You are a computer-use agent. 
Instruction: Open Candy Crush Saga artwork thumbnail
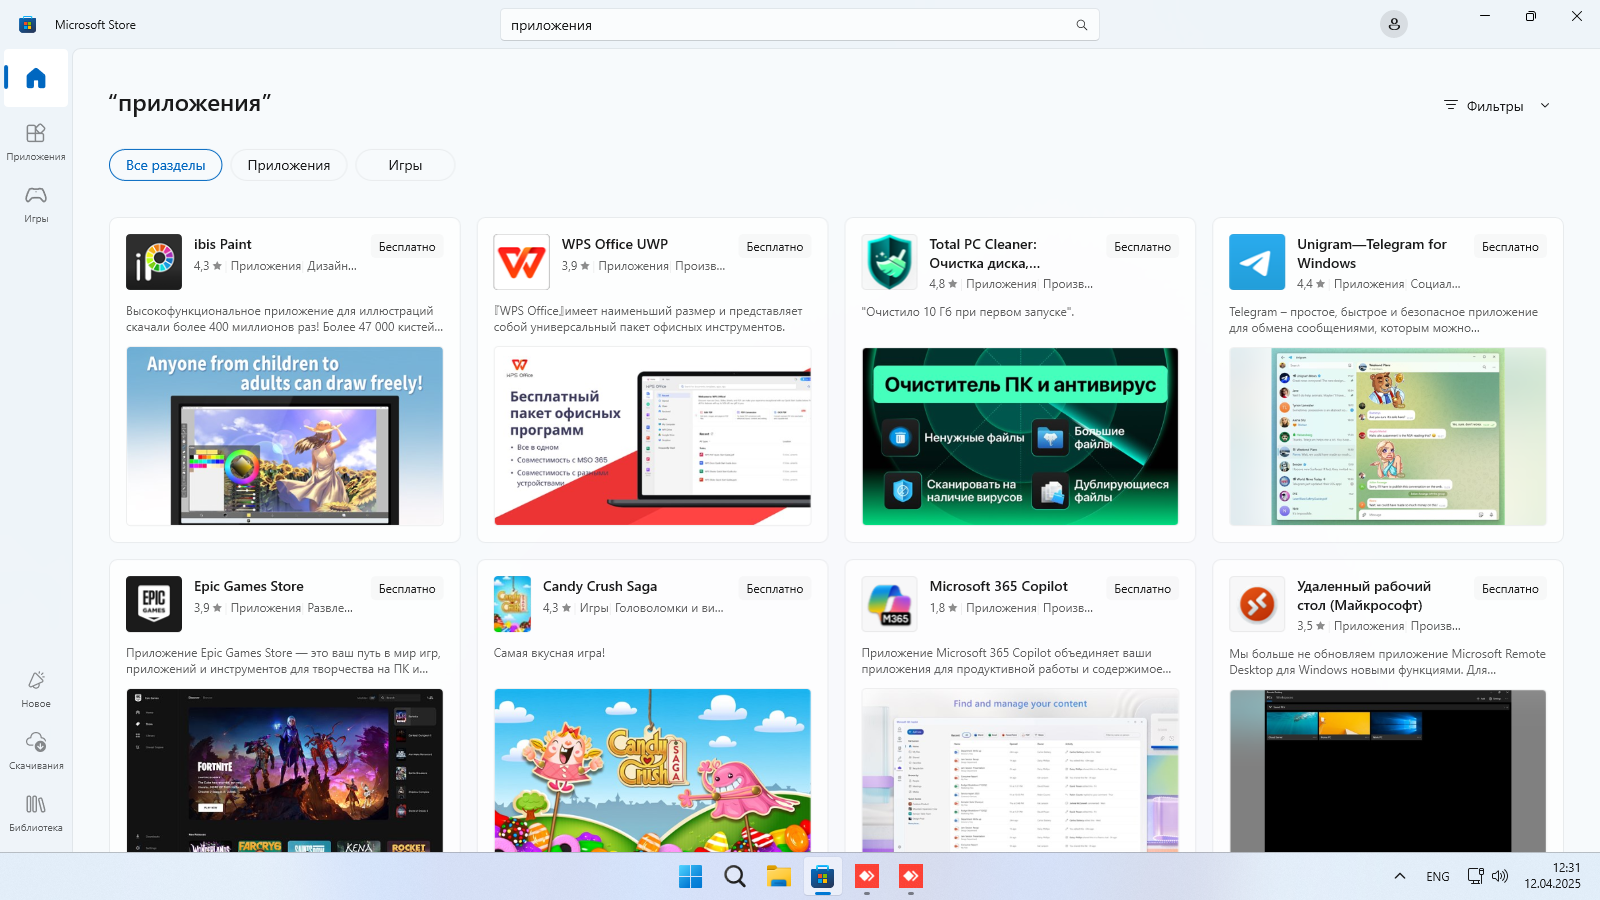pyautogui.click(x=653, y=770)
